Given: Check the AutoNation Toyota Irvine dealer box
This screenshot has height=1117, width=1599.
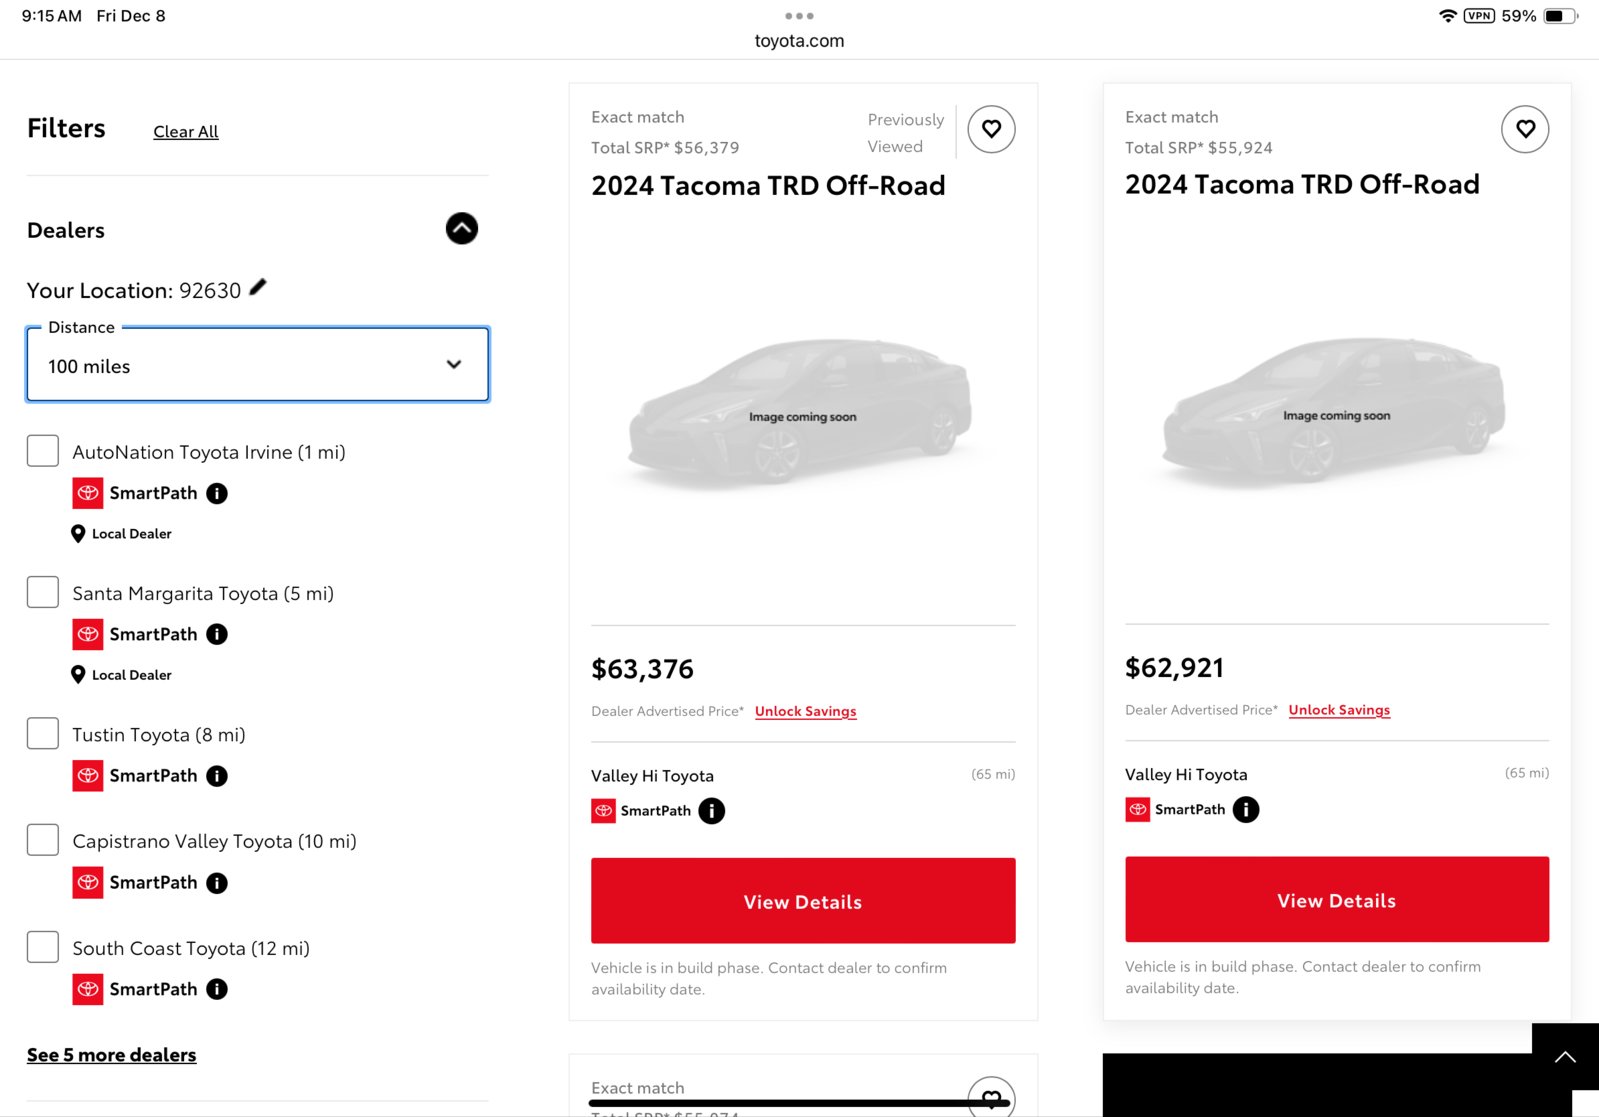Looking at the screenshot, I should [43, 451].
